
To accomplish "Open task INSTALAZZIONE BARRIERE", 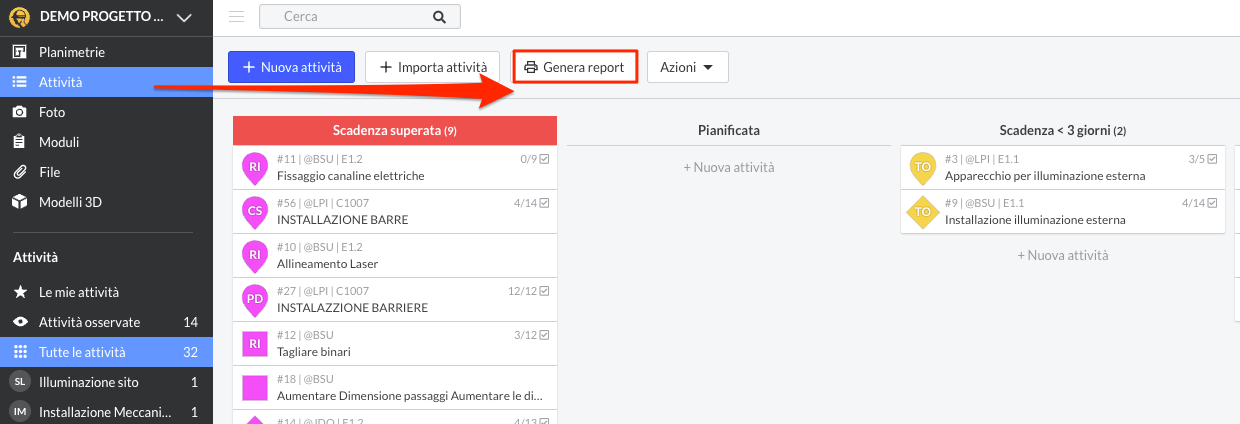I will (395, 300).
